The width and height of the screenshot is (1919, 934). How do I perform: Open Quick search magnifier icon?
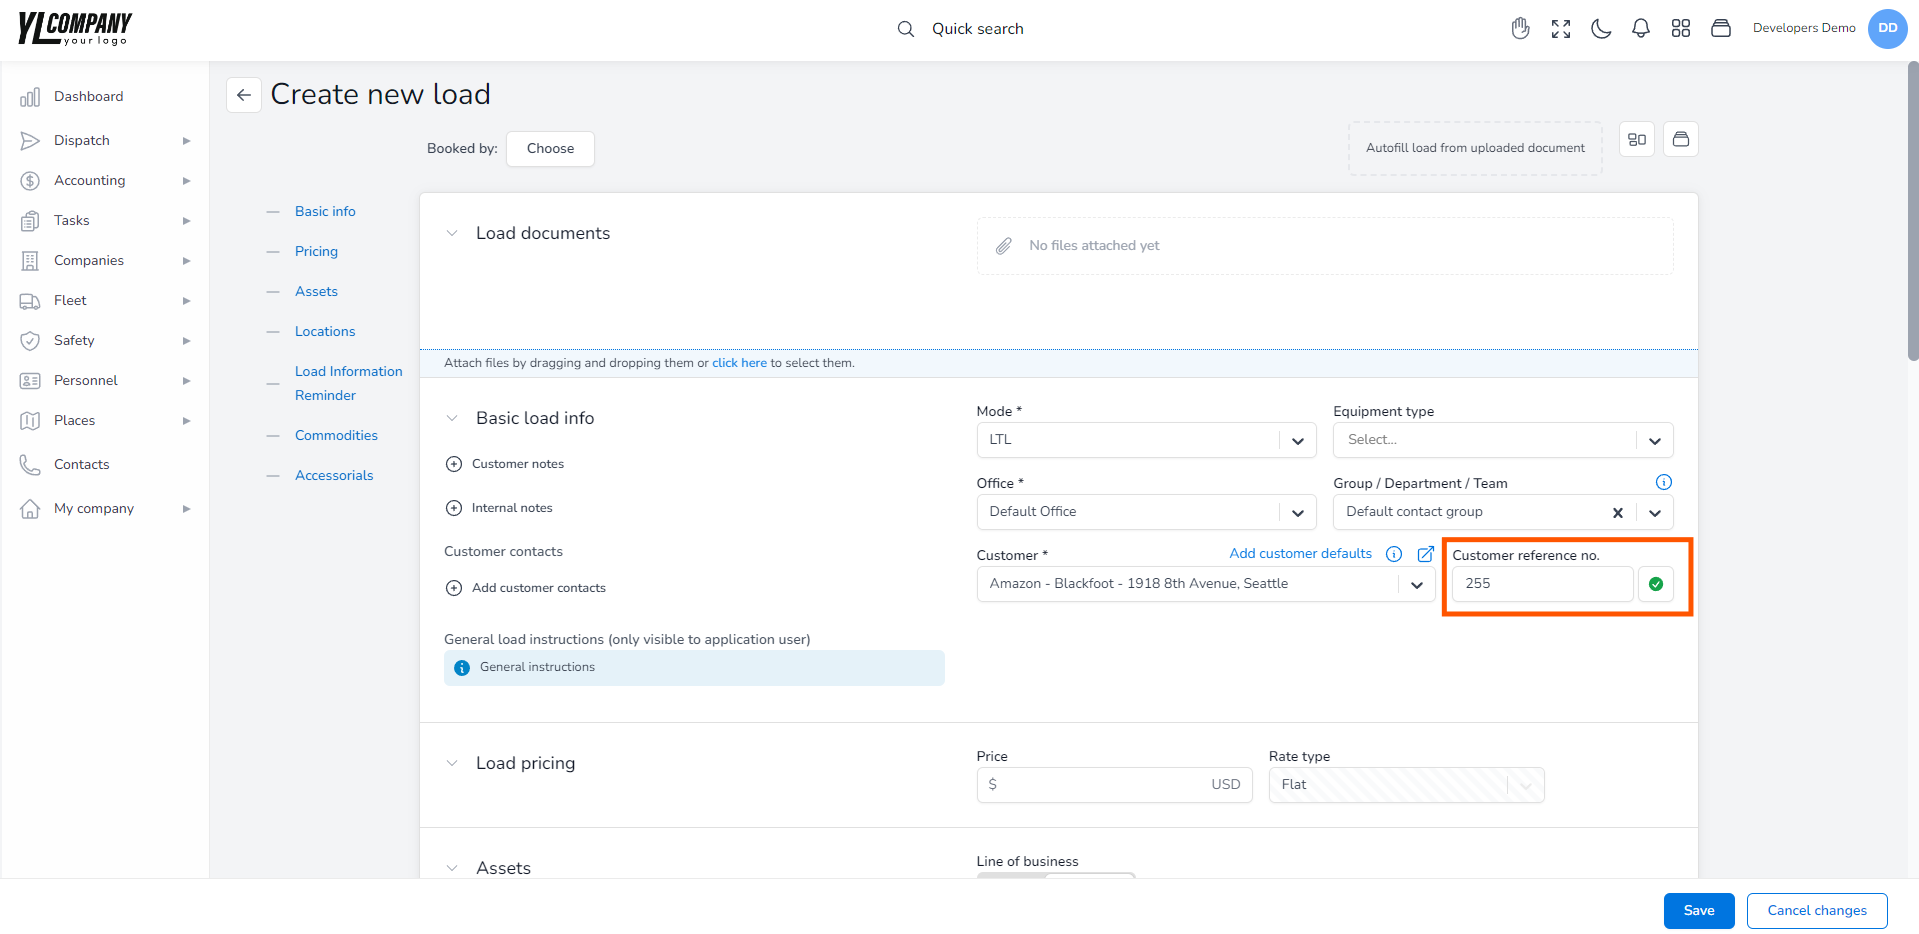pyautogui.click(x=905, y=29)
